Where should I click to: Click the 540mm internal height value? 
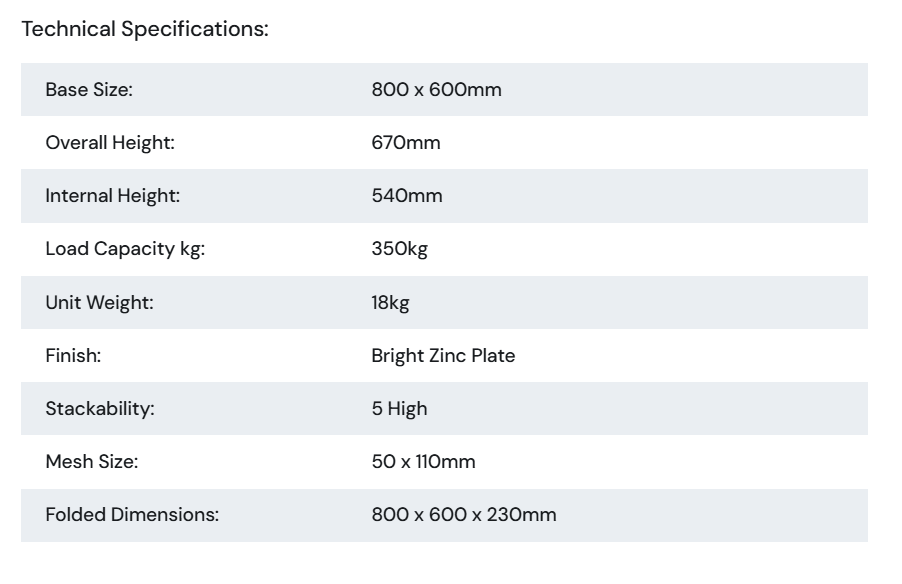point(407,196)
